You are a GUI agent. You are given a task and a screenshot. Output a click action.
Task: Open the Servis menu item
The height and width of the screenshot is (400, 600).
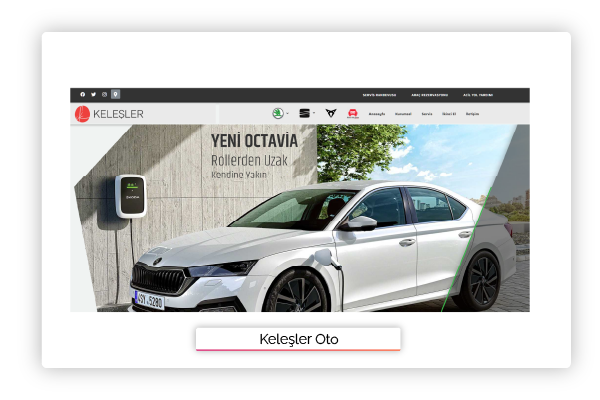click(427, 114)
